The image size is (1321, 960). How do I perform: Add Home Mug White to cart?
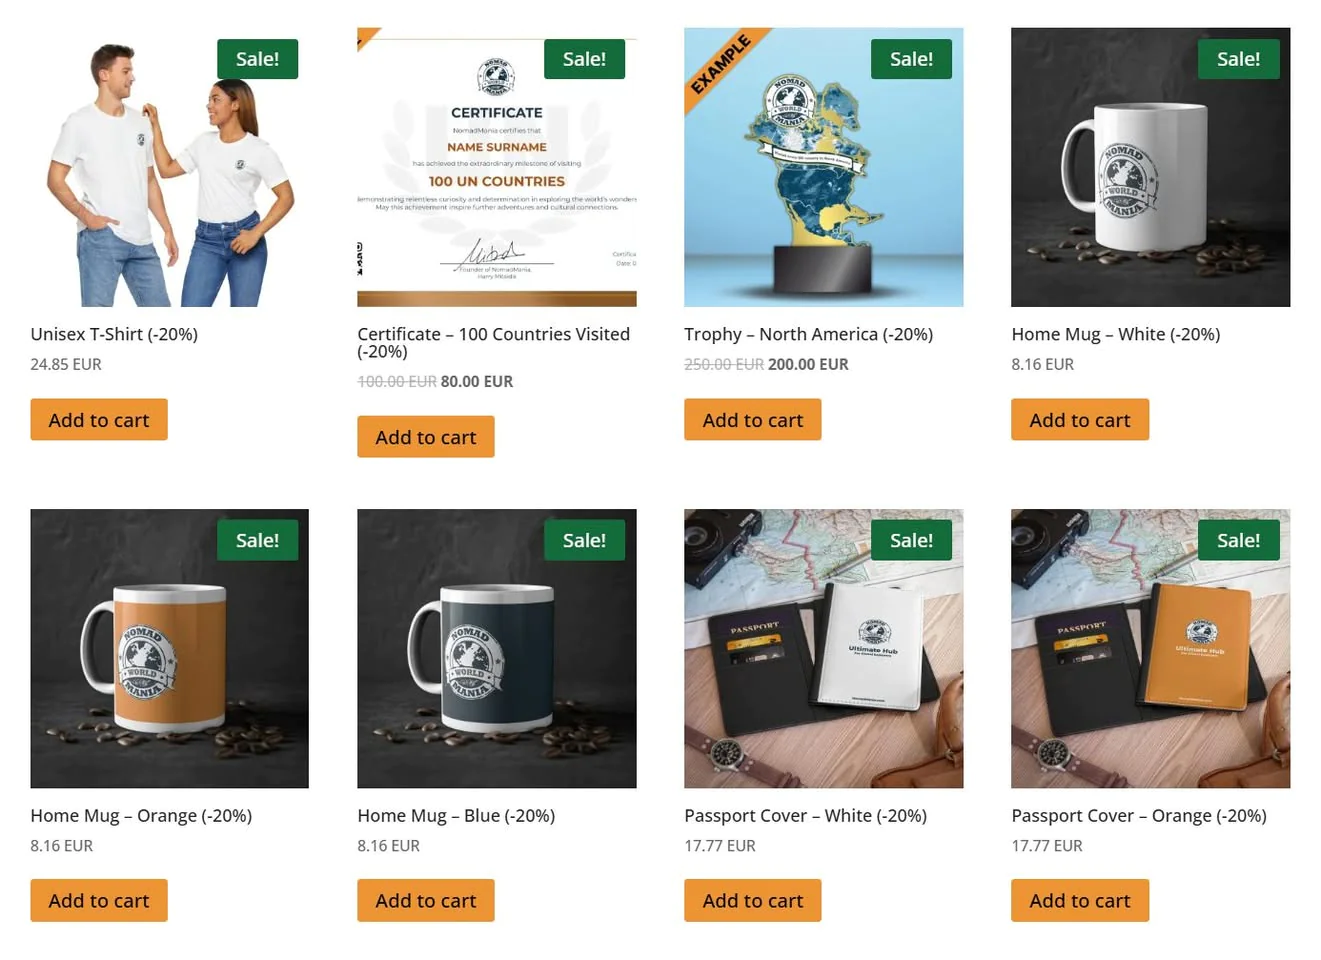[1080, 420]
